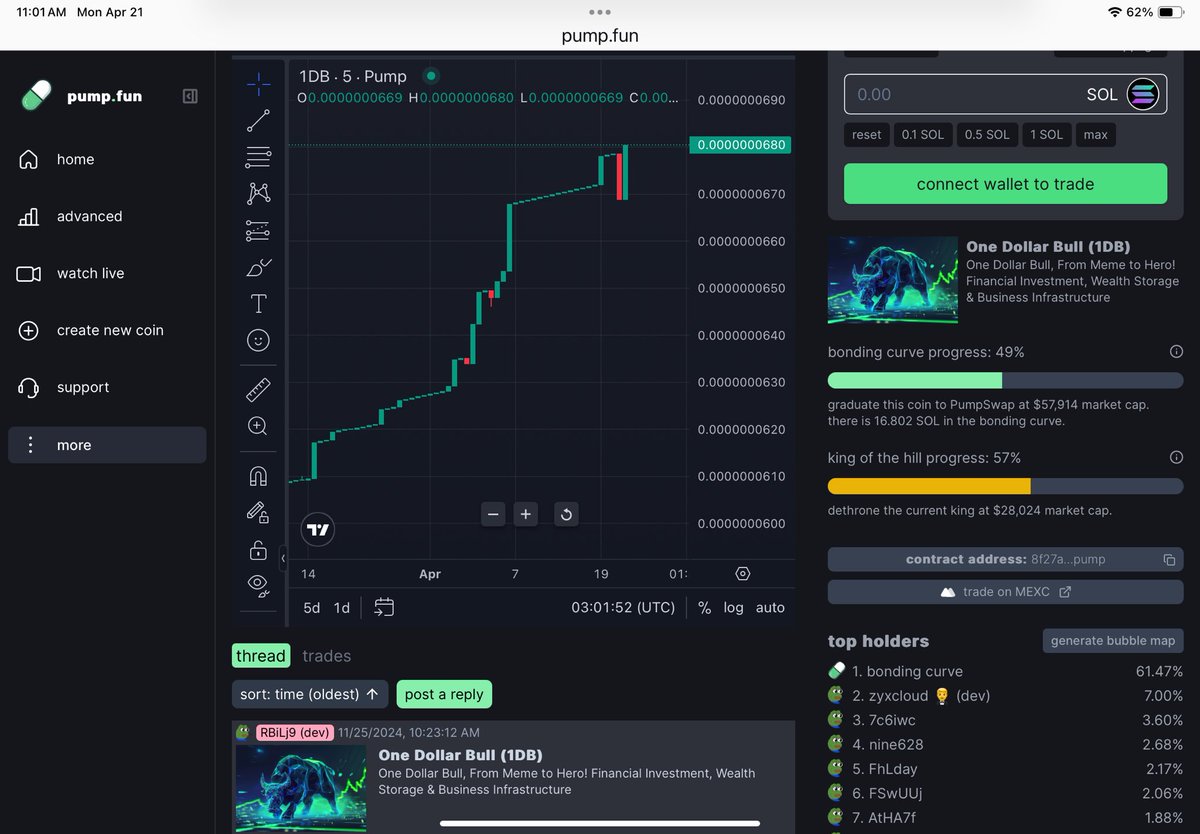Viewport: 1200px width, 834px height.
Task: Generate the holders bubble map
Action: pyautogui.click(x=1112, y=641)
